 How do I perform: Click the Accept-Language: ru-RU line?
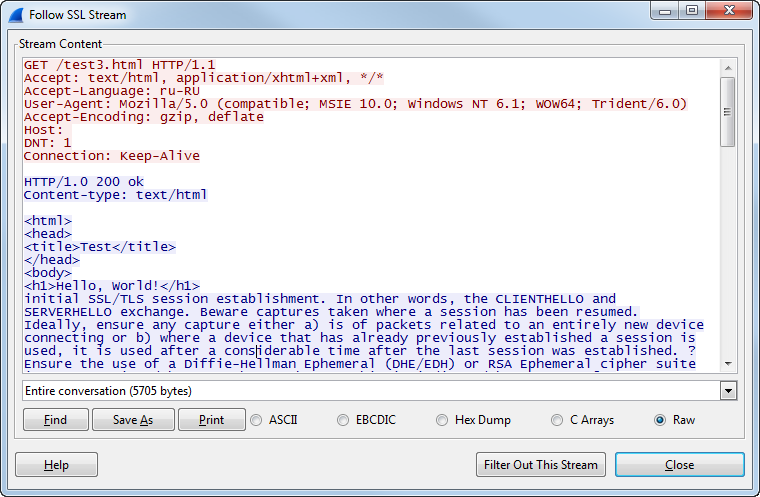click(111, 91)
